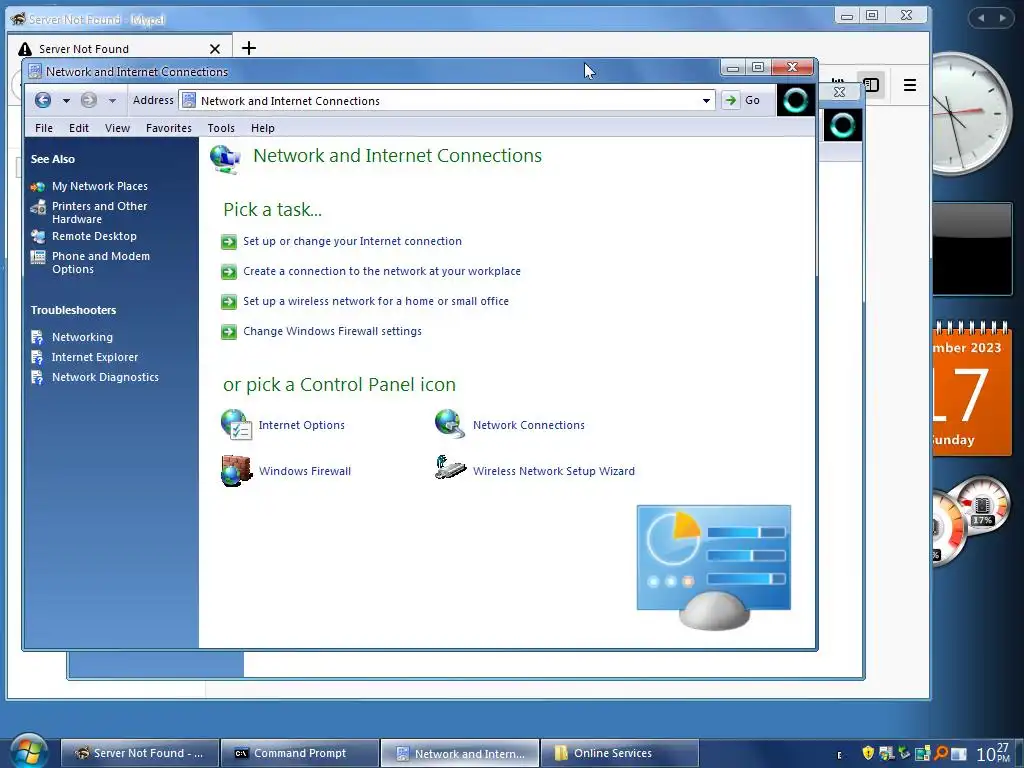Click the Address bar field
This screenshot has width=1024, height=768.
[x=447, y=101]
